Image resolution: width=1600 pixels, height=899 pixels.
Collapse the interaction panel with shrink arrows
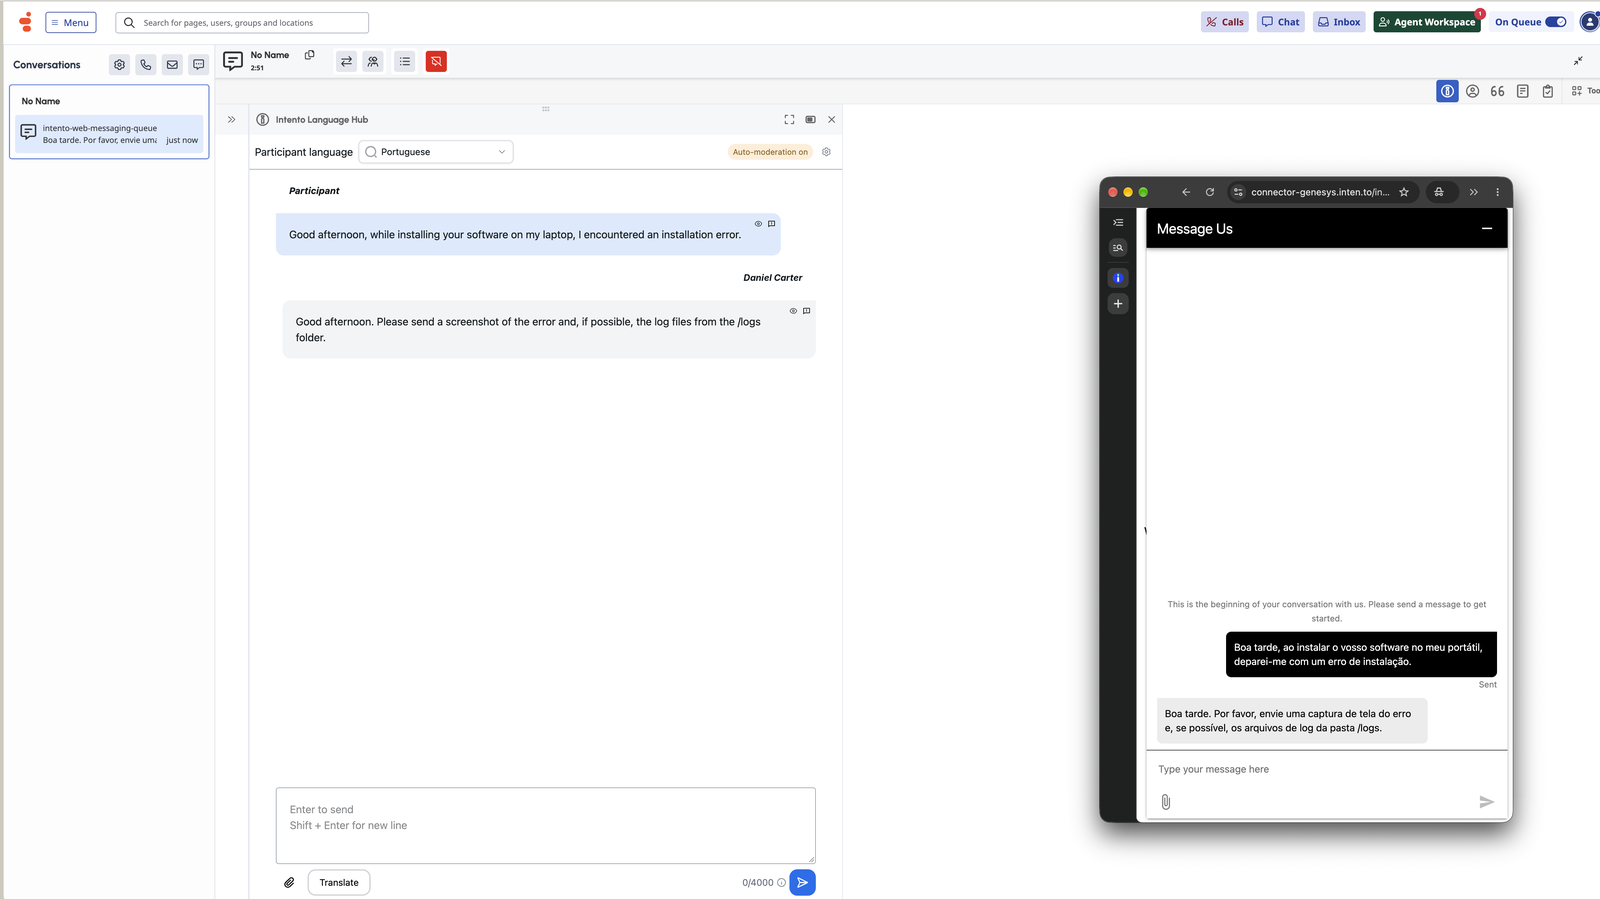coord(1578,62)
